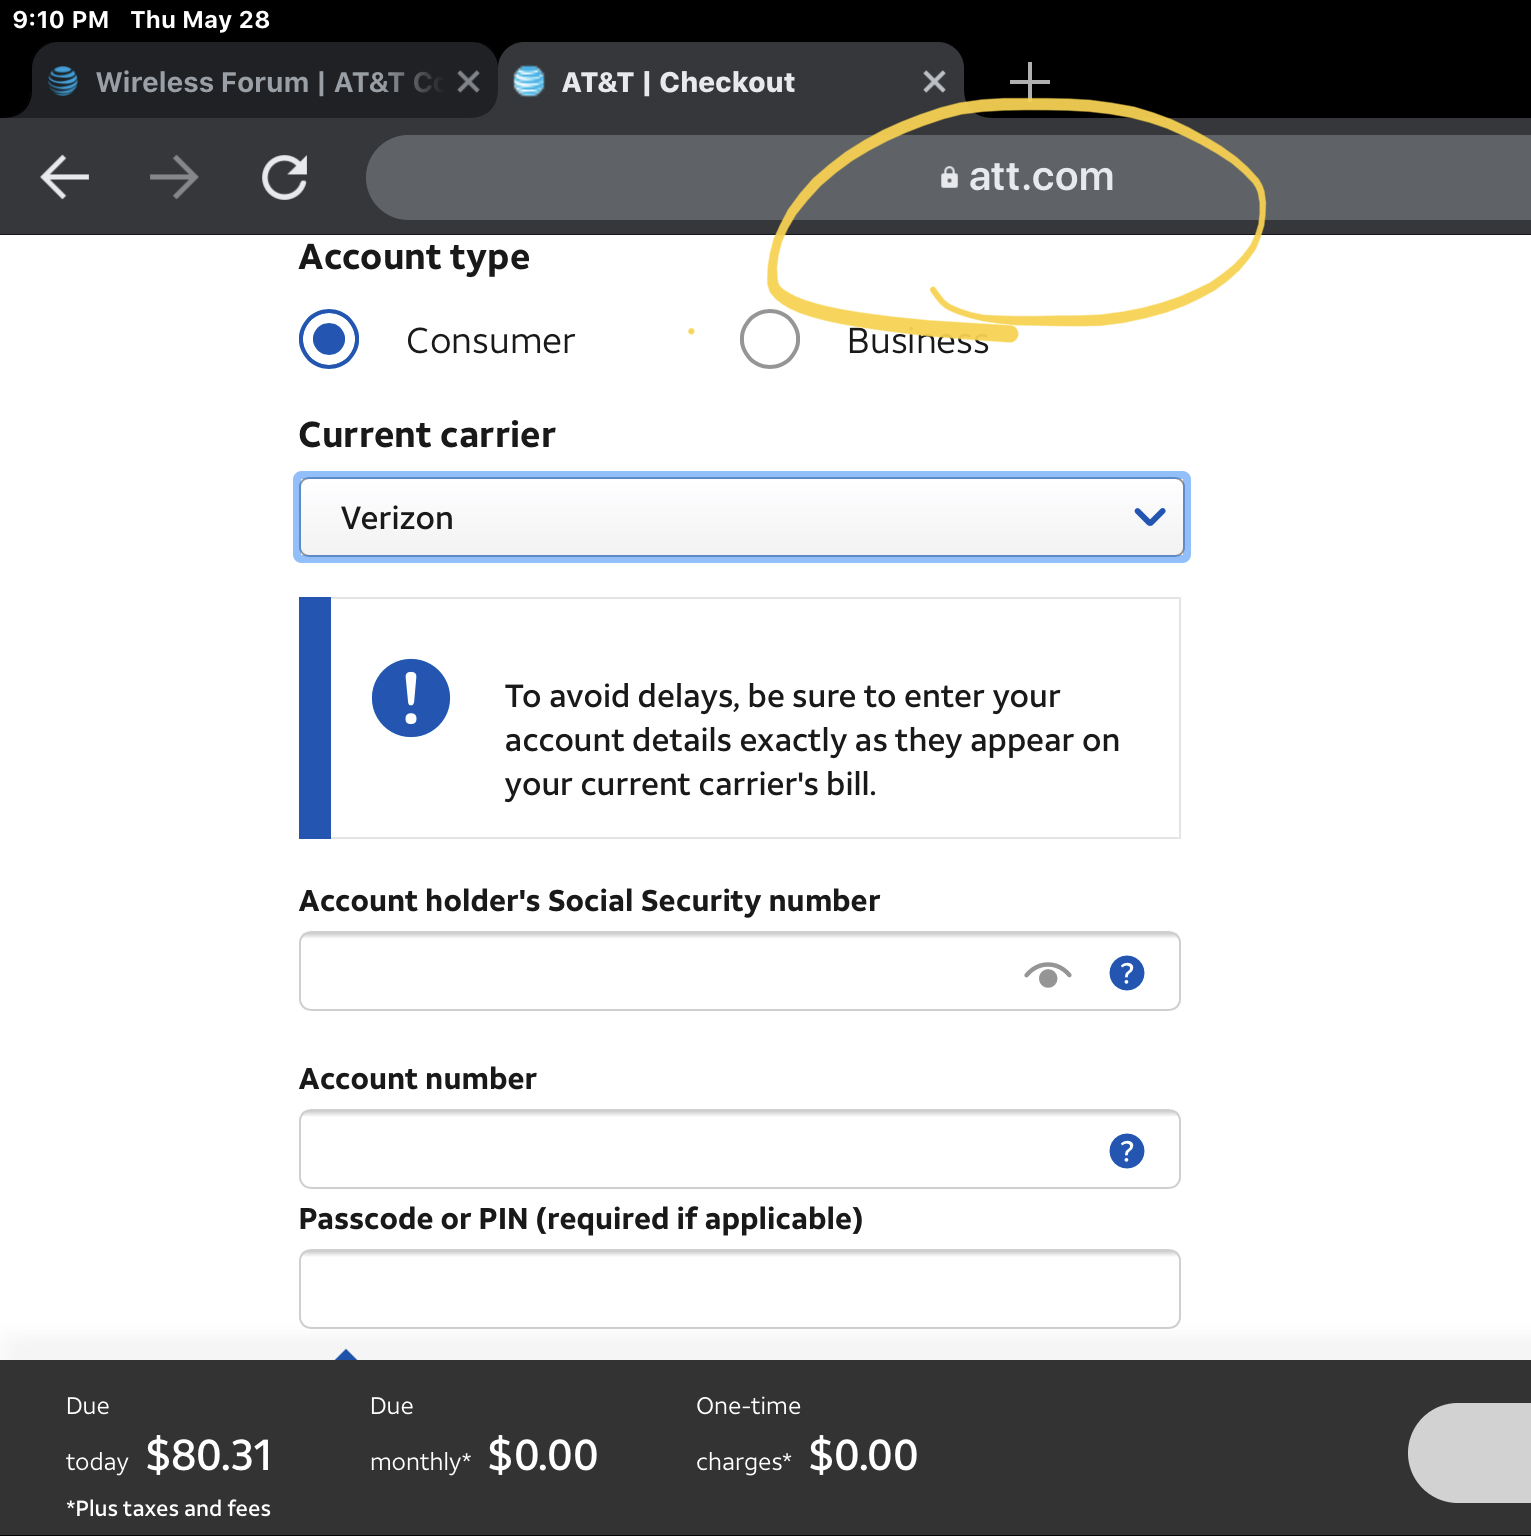Reload the page with the refresh icon

285,178
